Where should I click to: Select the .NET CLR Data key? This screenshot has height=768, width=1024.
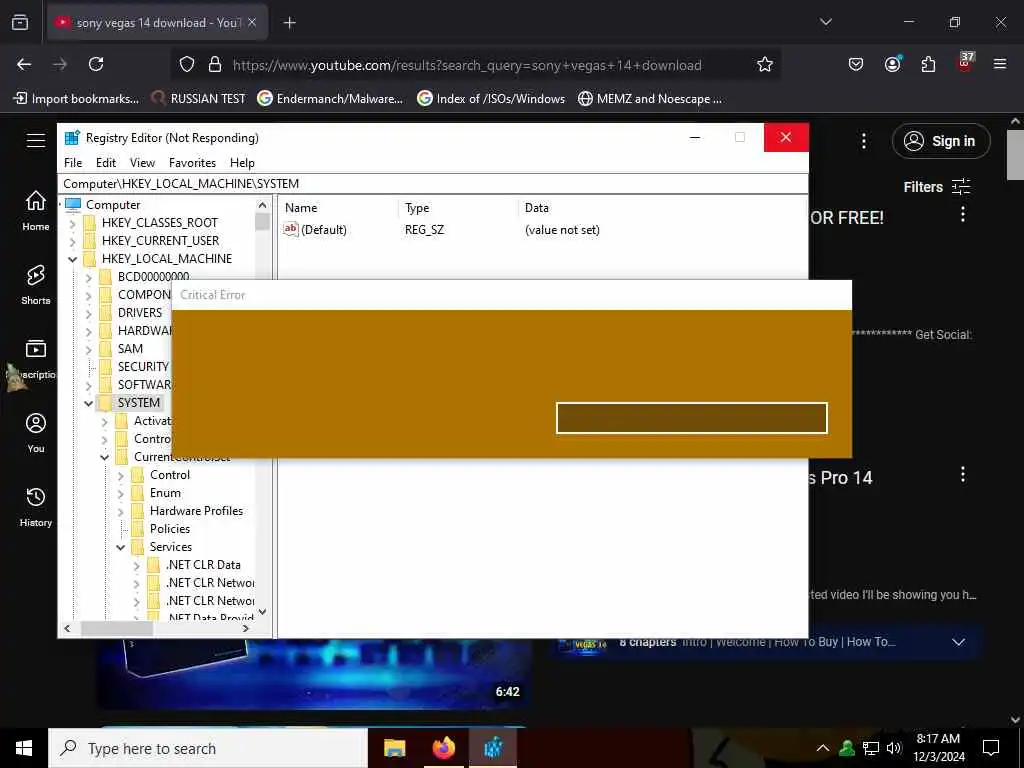click(203, 564)
